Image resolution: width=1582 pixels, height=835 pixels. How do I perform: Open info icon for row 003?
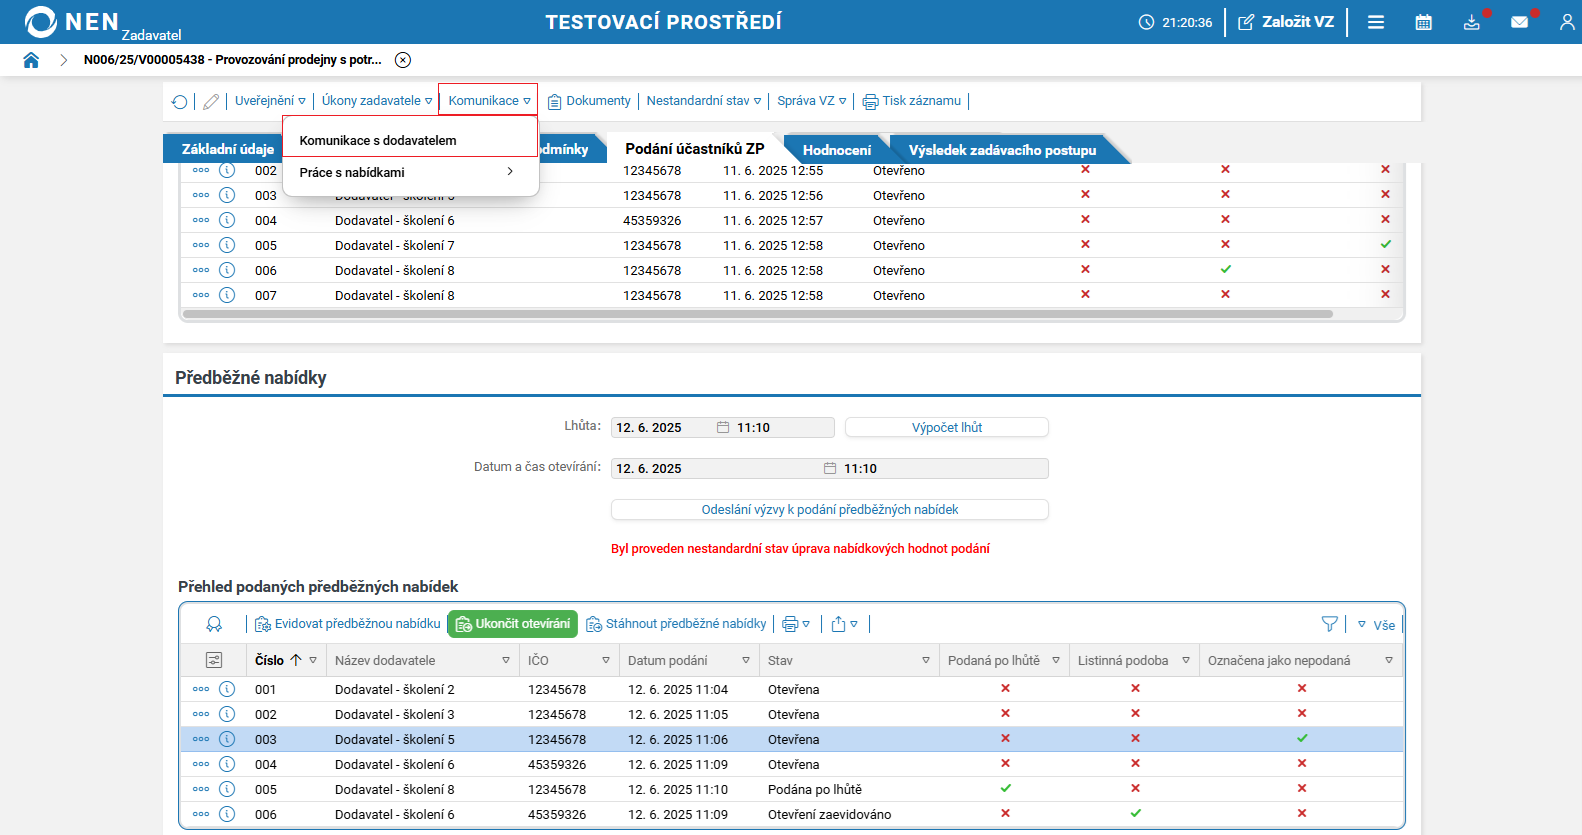227,739
